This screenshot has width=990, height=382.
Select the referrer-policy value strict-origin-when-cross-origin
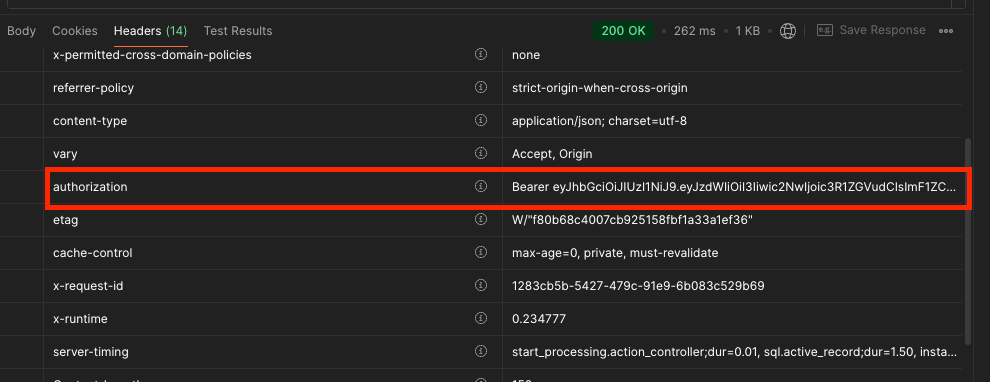pyautogui.click(x=599, y=88)
